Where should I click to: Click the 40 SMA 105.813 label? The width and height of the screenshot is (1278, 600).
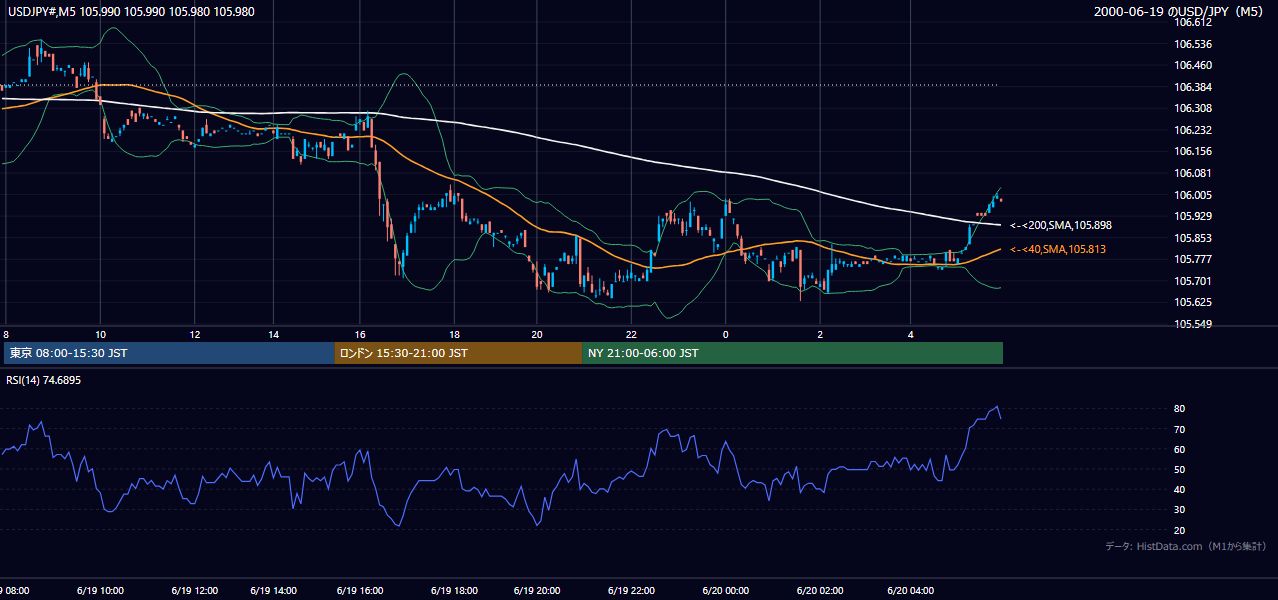point(1058,249)
